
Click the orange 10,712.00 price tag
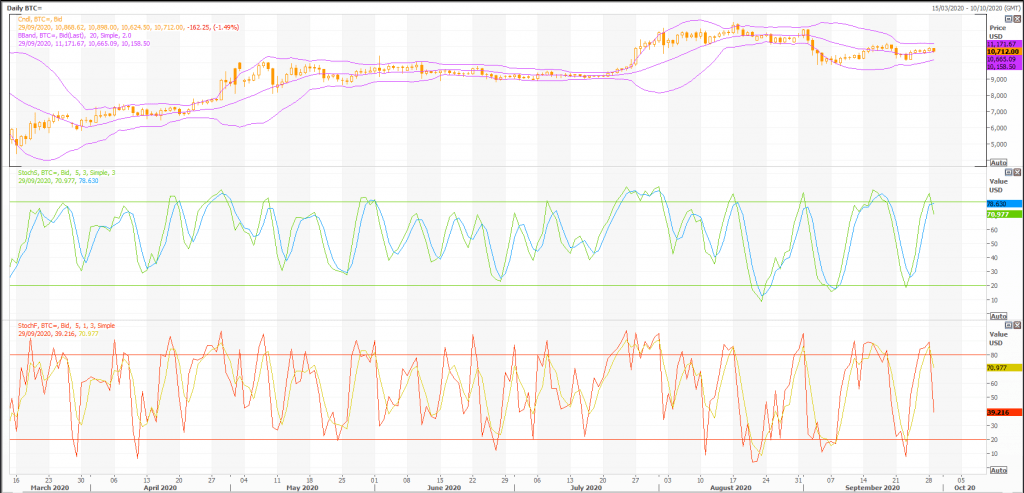(x=999, y=52)
